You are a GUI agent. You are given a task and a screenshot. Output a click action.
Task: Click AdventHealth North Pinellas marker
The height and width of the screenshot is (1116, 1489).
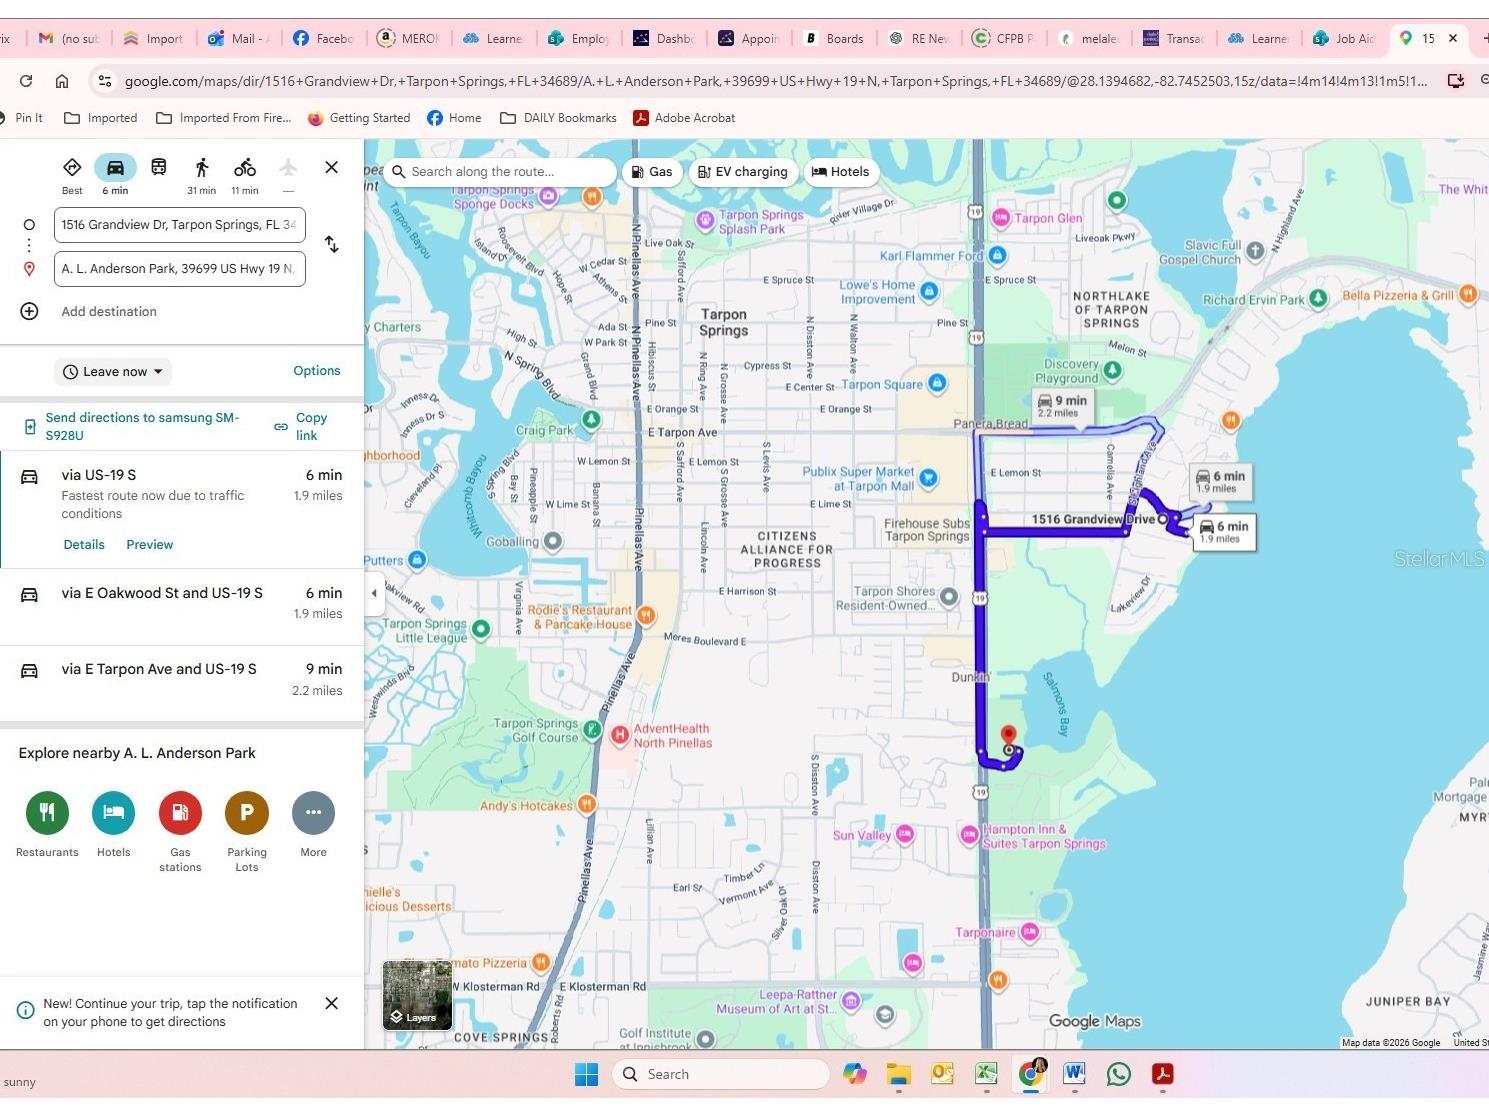coord(620,736)
